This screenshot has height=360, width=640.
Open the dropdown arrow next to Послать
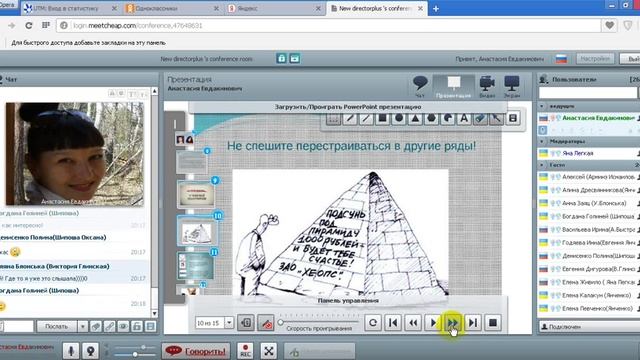click(x=82, y=327)
